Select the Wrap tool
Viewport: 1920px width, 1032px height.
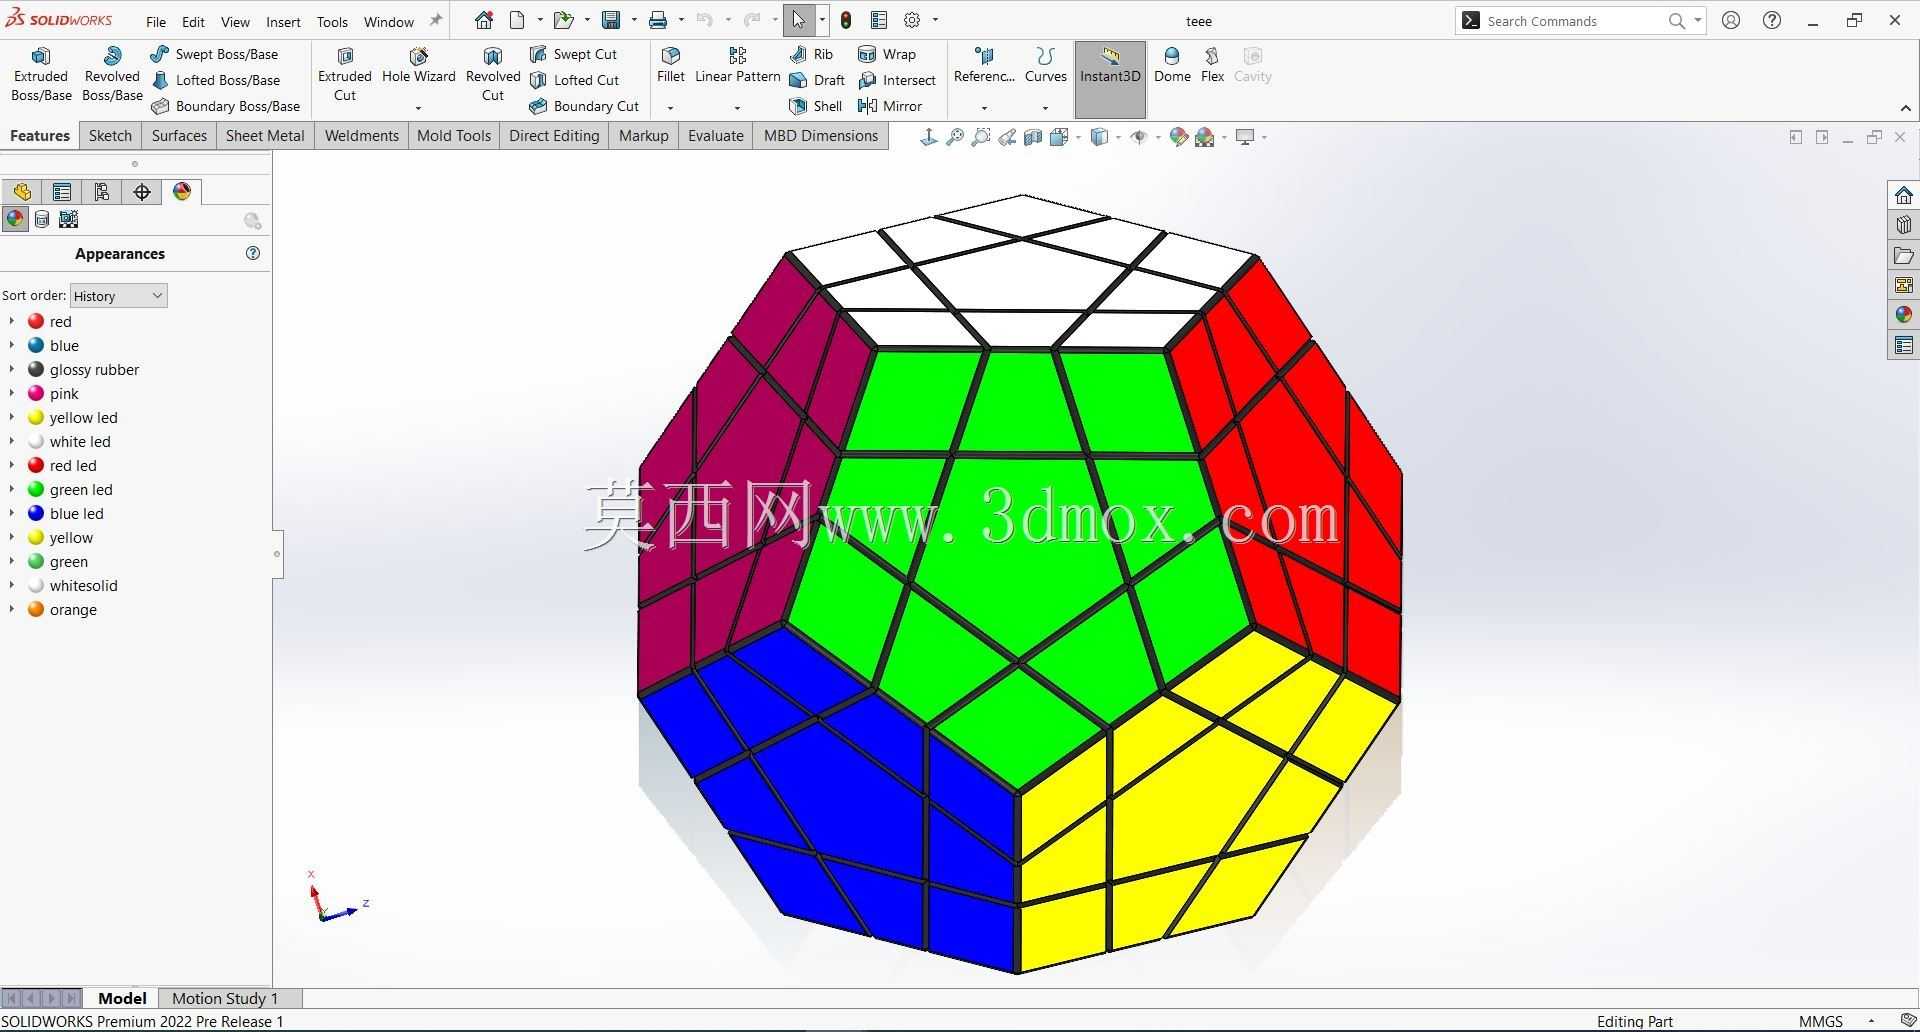(887, 54)
